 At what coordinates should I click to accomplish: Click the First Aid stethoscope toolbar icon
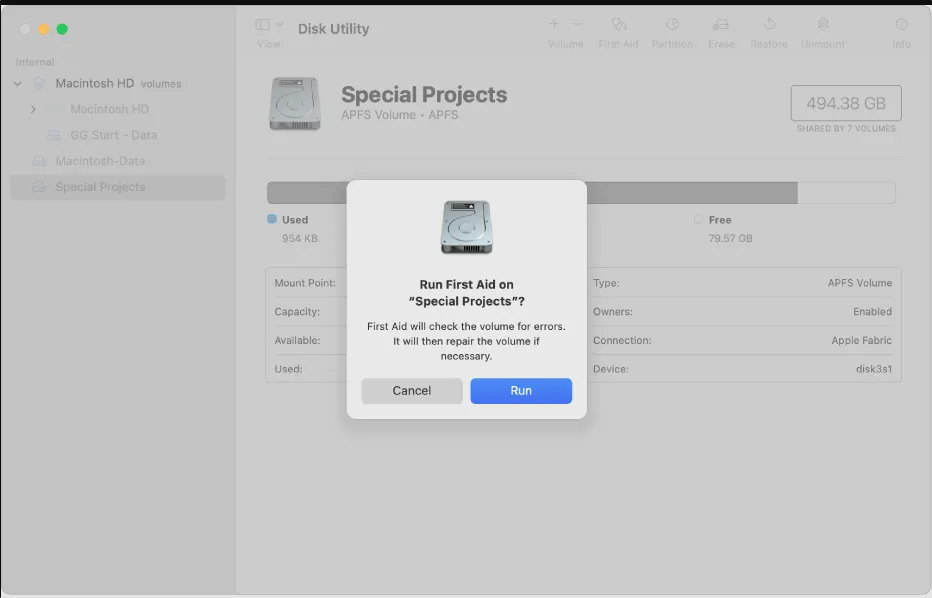[x=619, y=24]
